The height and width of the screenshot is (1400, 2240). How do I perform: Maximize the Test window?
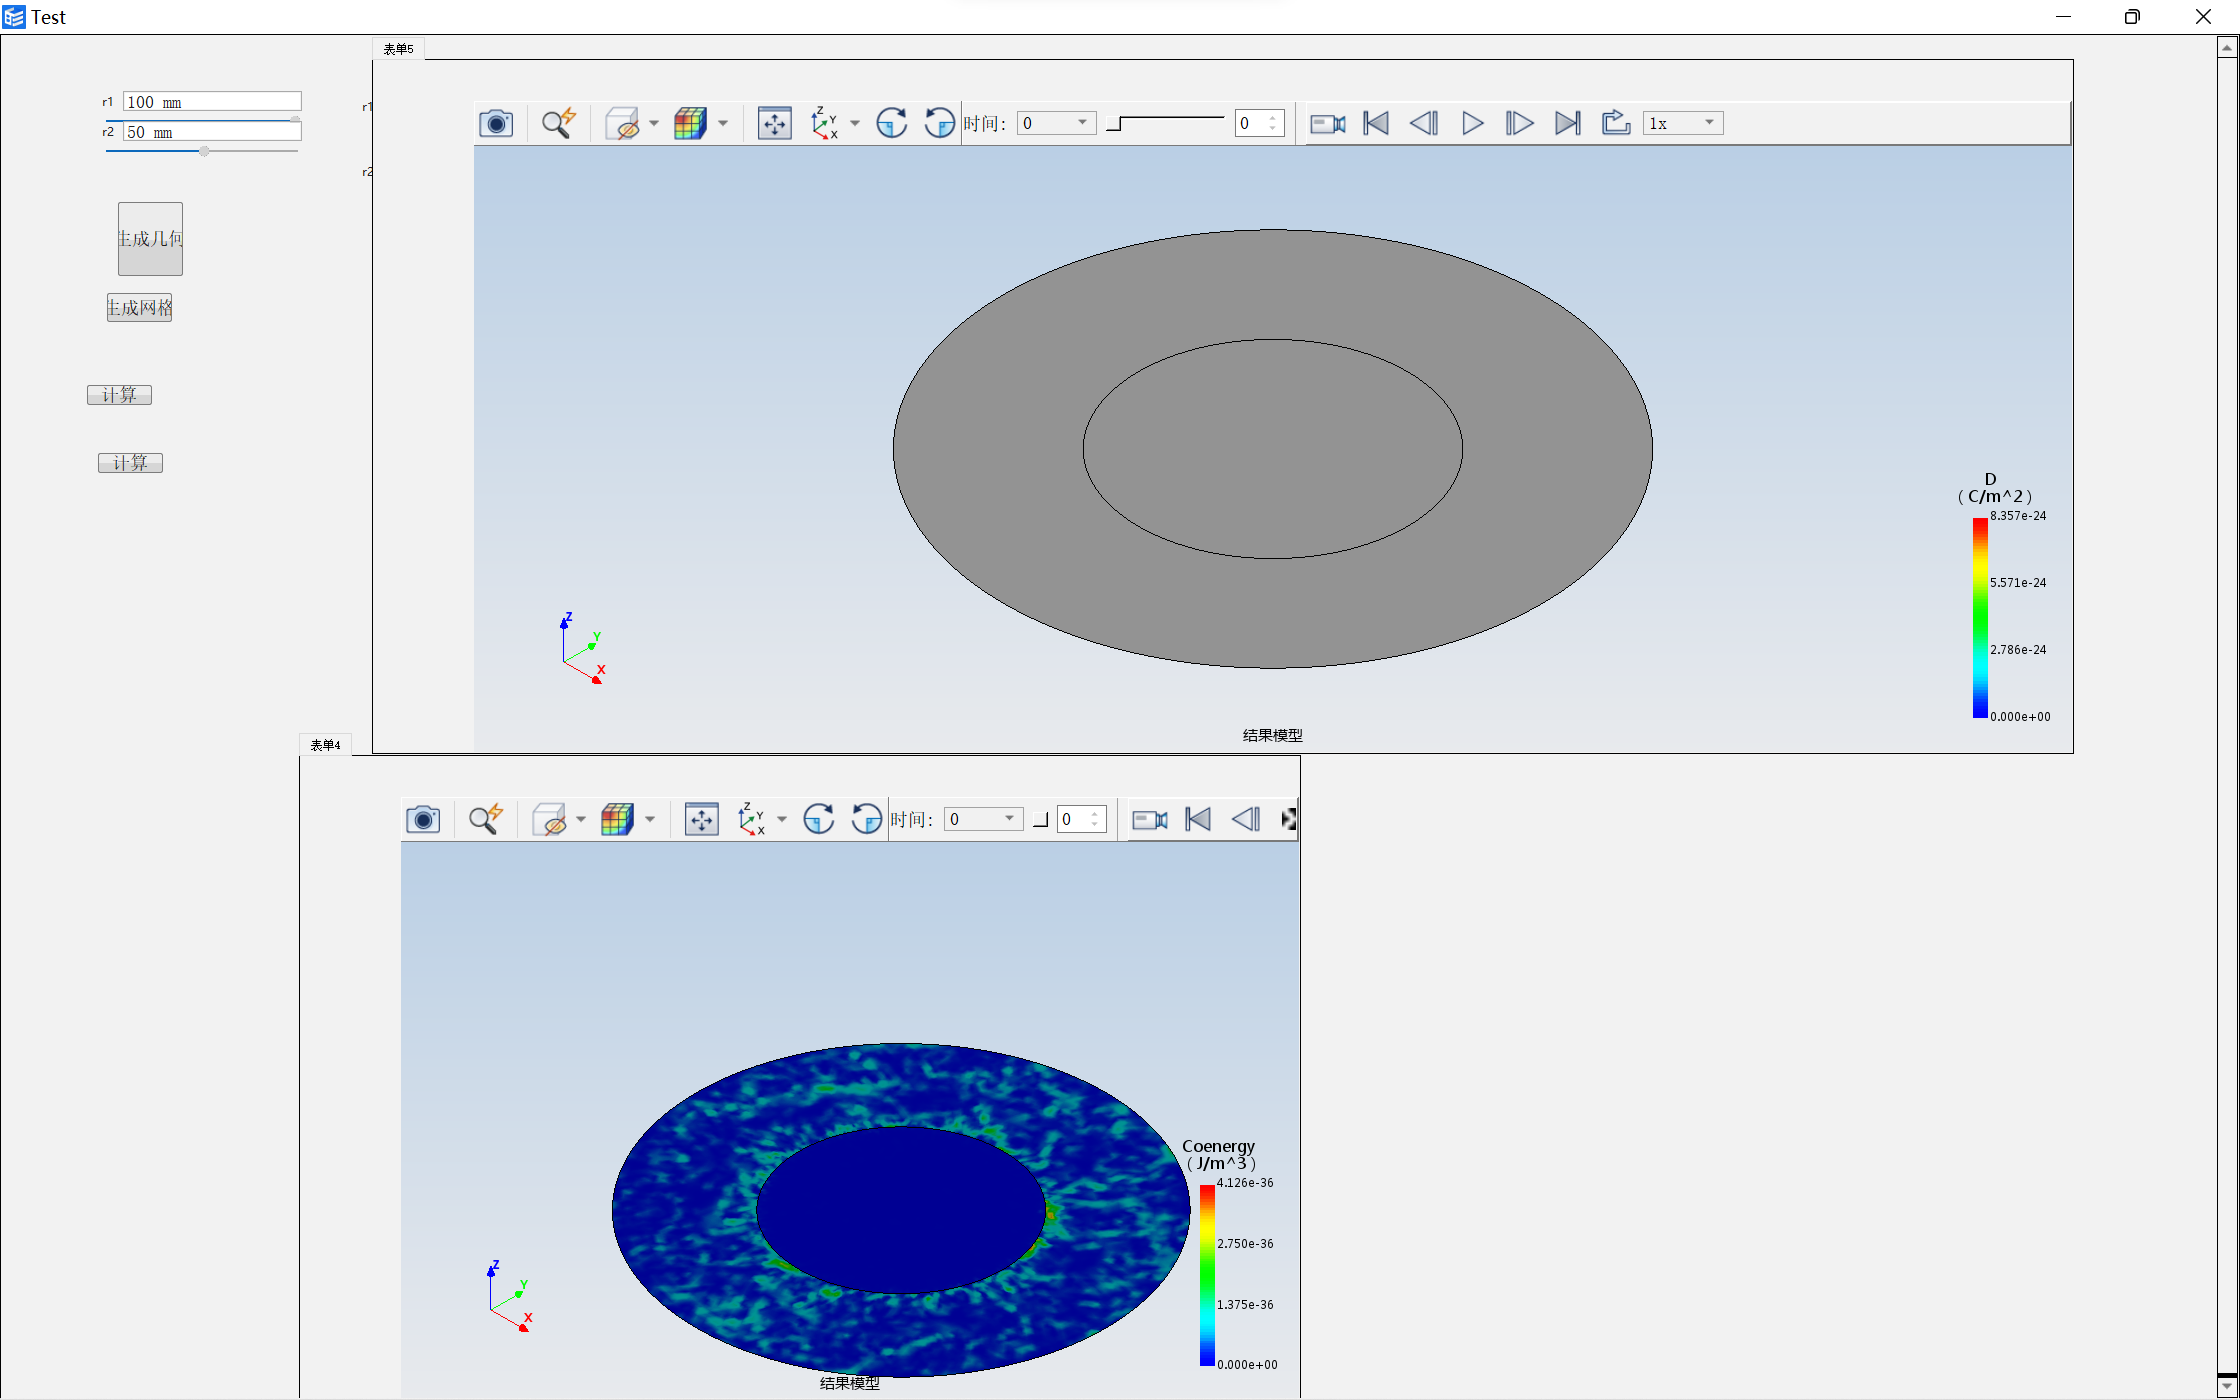click(2132, 17)
